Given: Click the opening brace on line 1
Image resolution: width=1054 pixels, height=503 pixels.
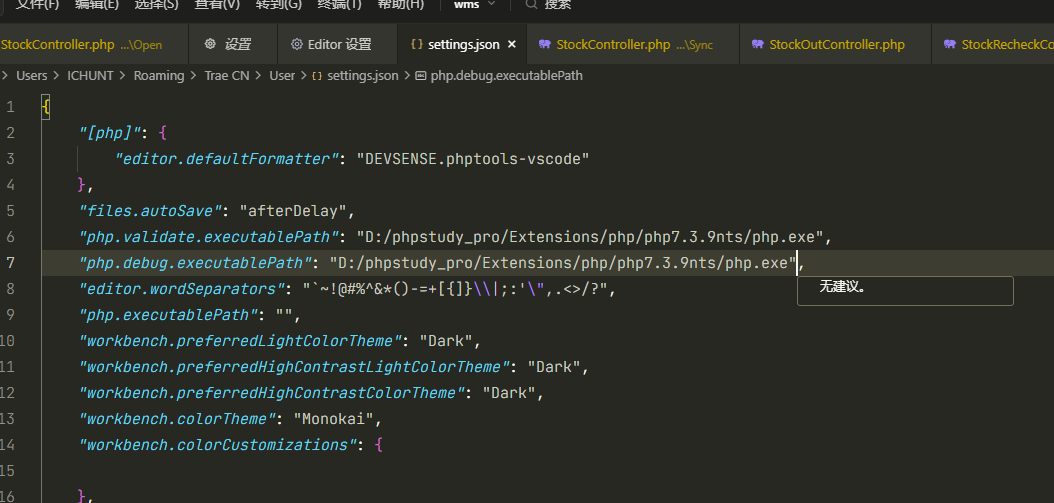Looking at the screenshot, I should pos(46,107).
